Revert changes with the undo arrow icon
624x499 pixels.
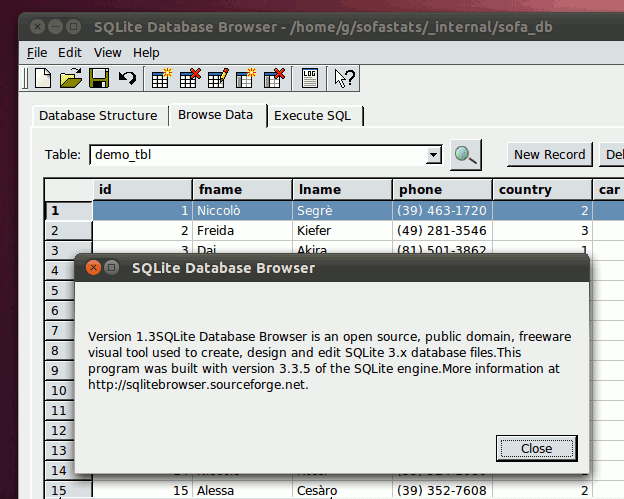[x=127, y=78]
